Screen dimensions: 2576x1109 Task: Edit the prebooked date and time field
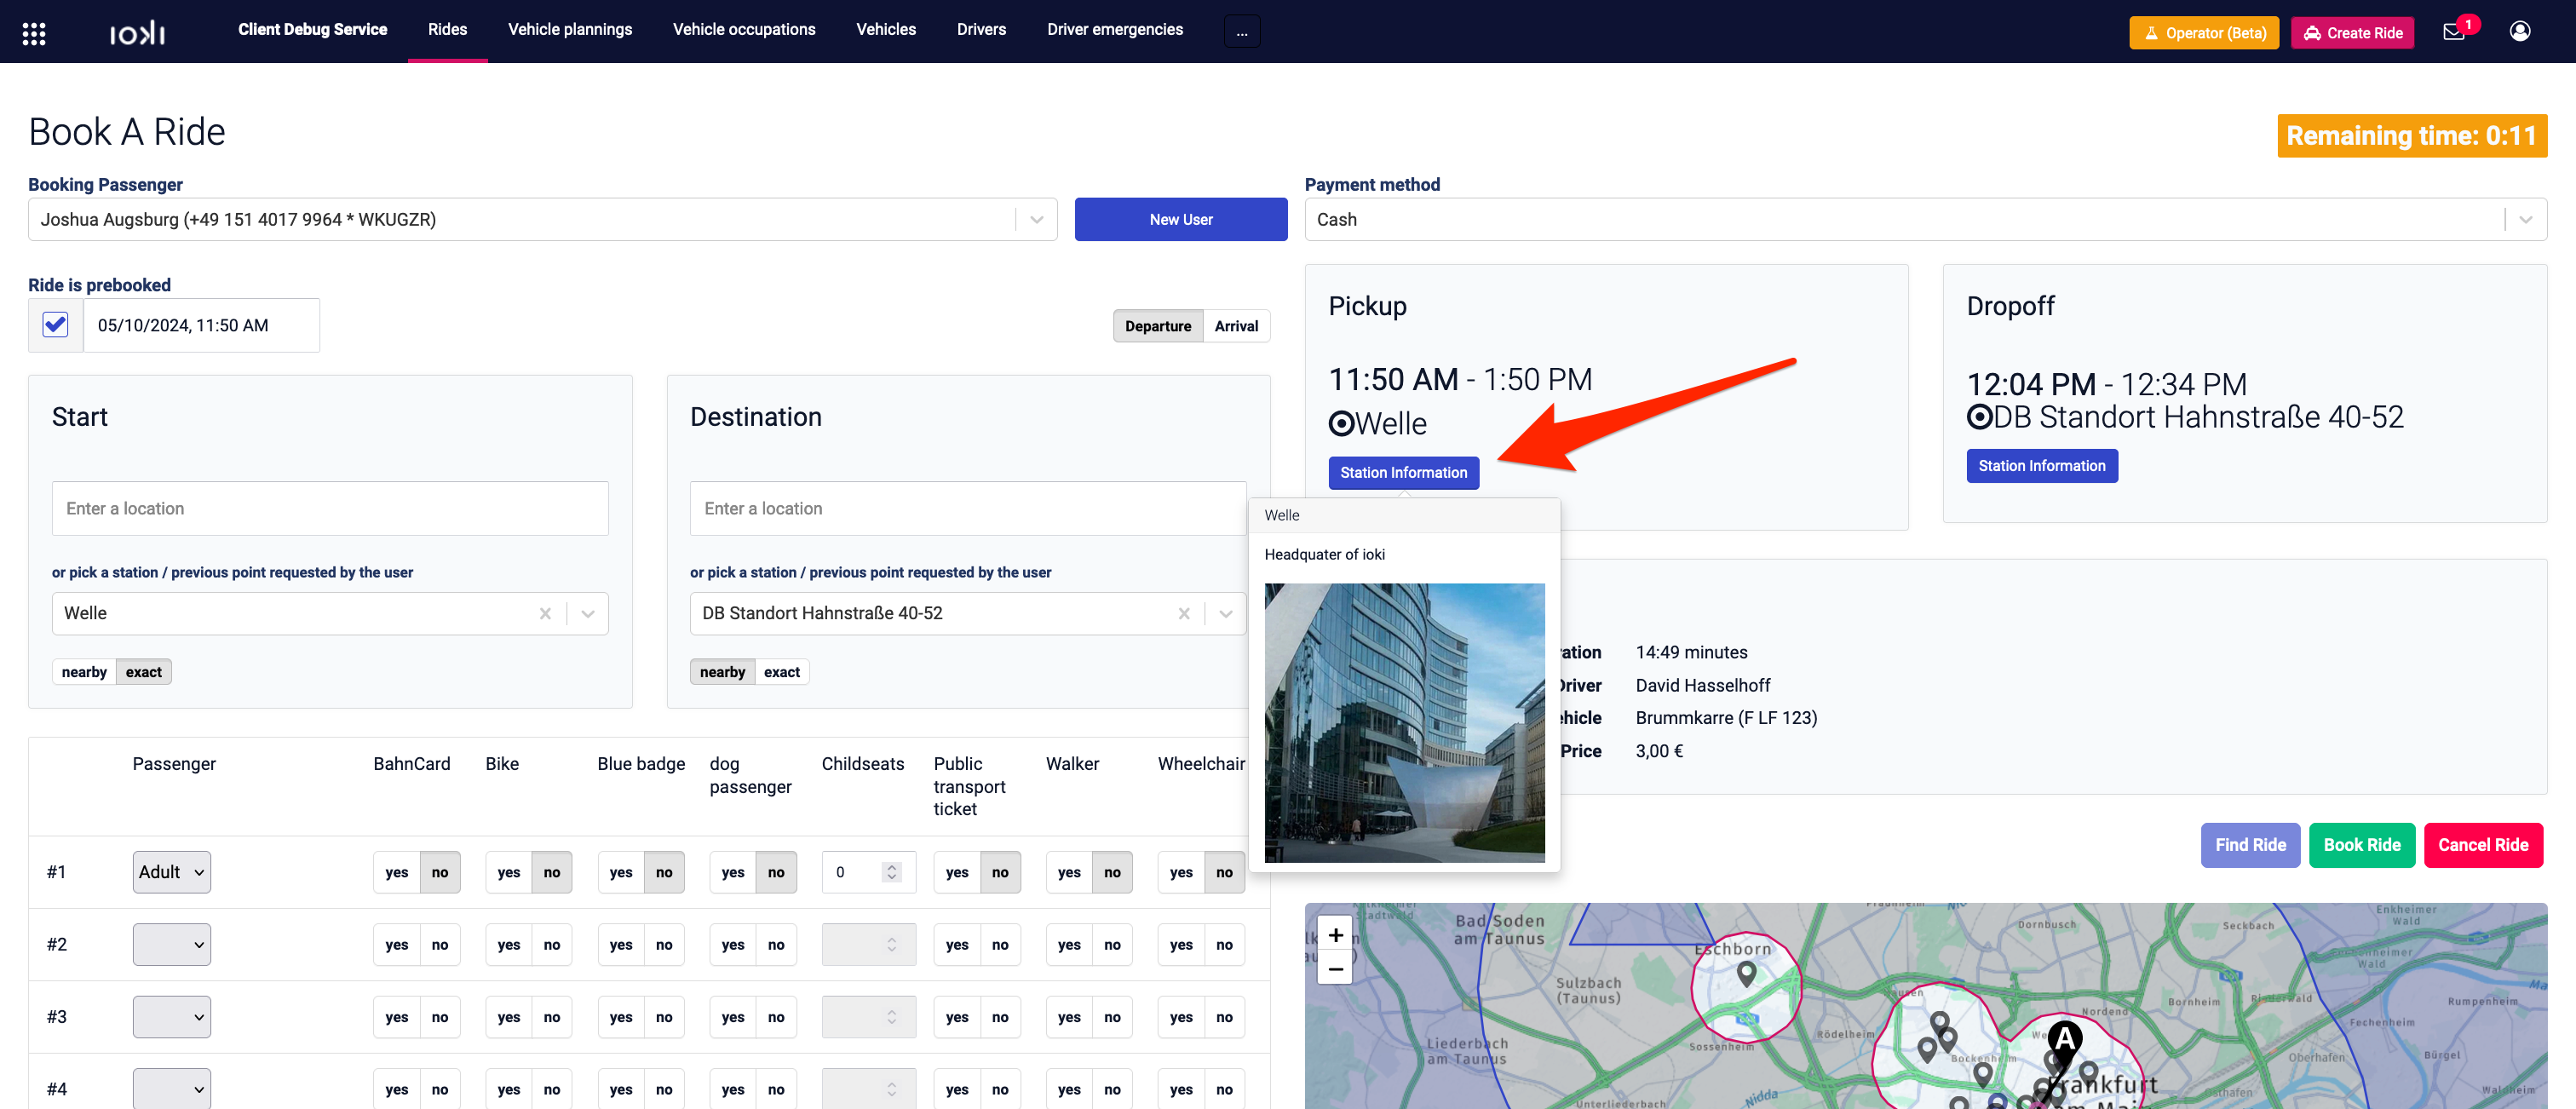tap(201, 325)
